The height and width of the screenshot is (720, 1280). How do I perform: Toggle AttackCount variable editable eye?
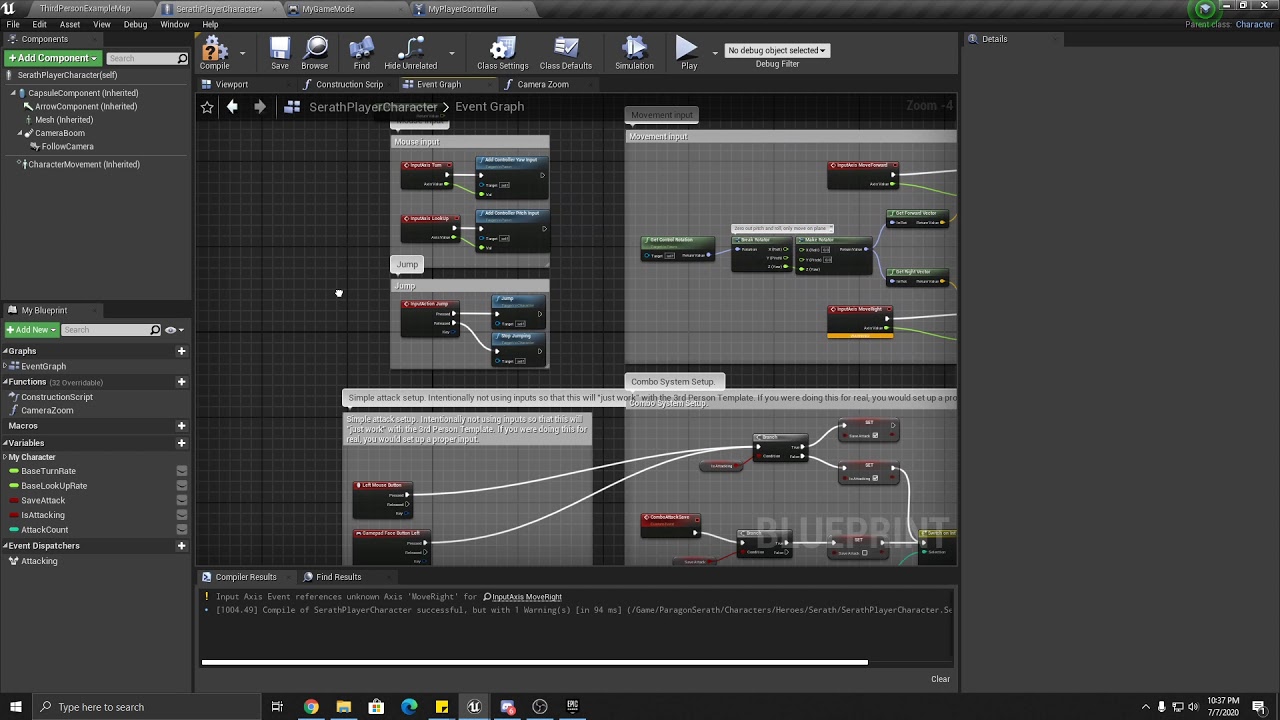pos(181,530)
